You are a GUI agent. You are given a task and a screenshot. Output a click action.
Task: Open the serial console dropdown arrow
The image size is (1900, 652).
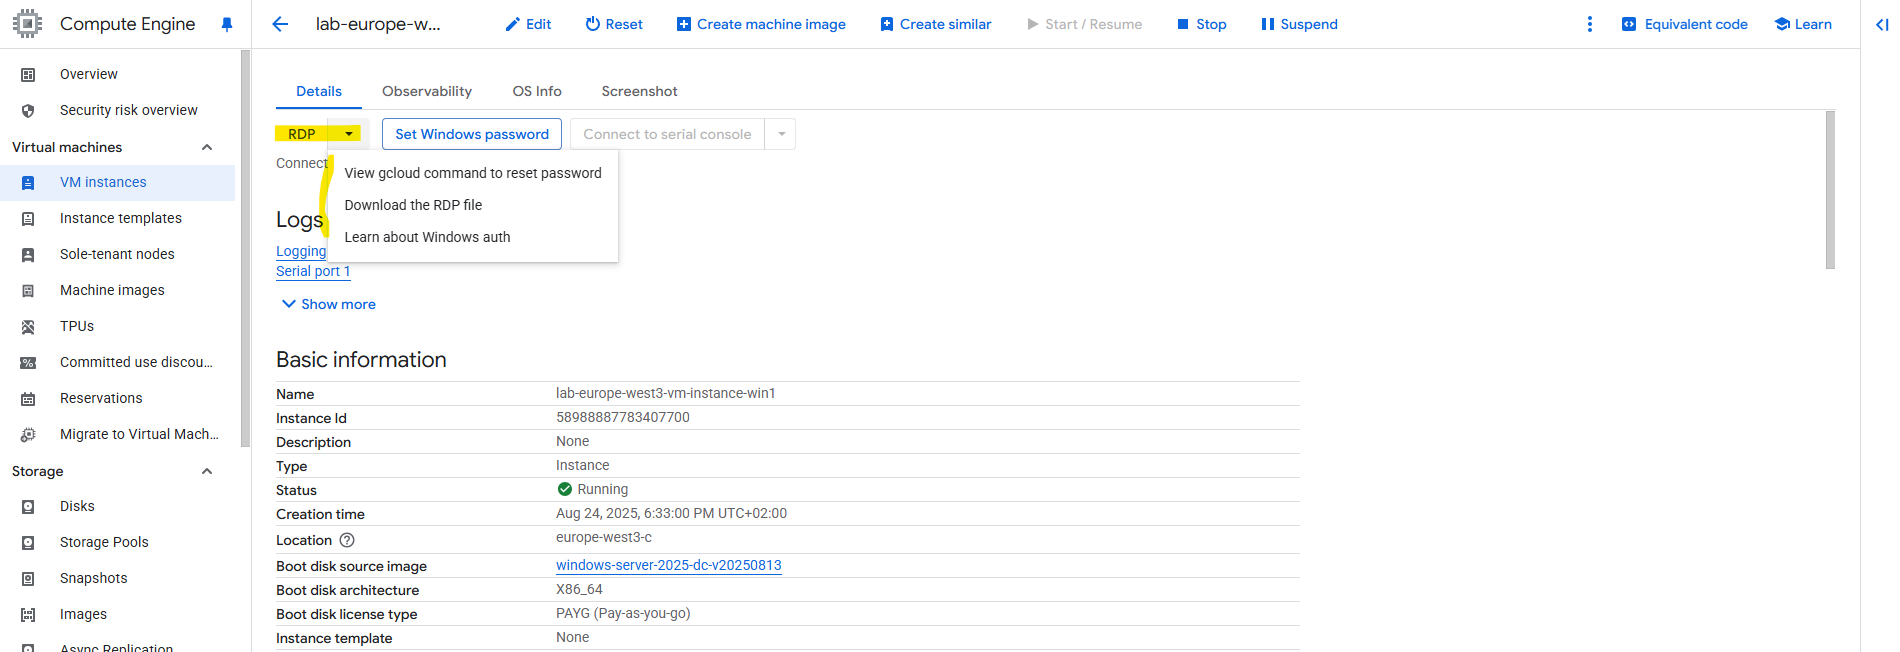(781, 134)
